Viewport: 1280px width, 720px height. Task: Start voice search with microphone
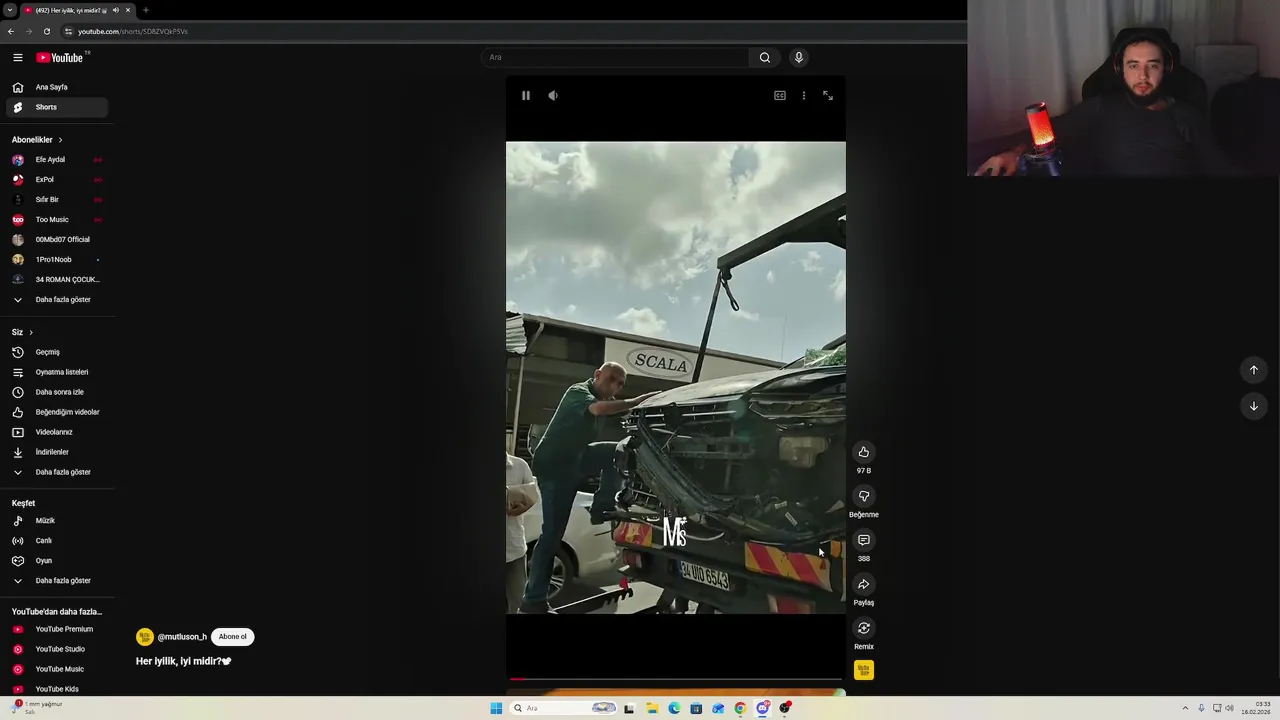(798, 57)
